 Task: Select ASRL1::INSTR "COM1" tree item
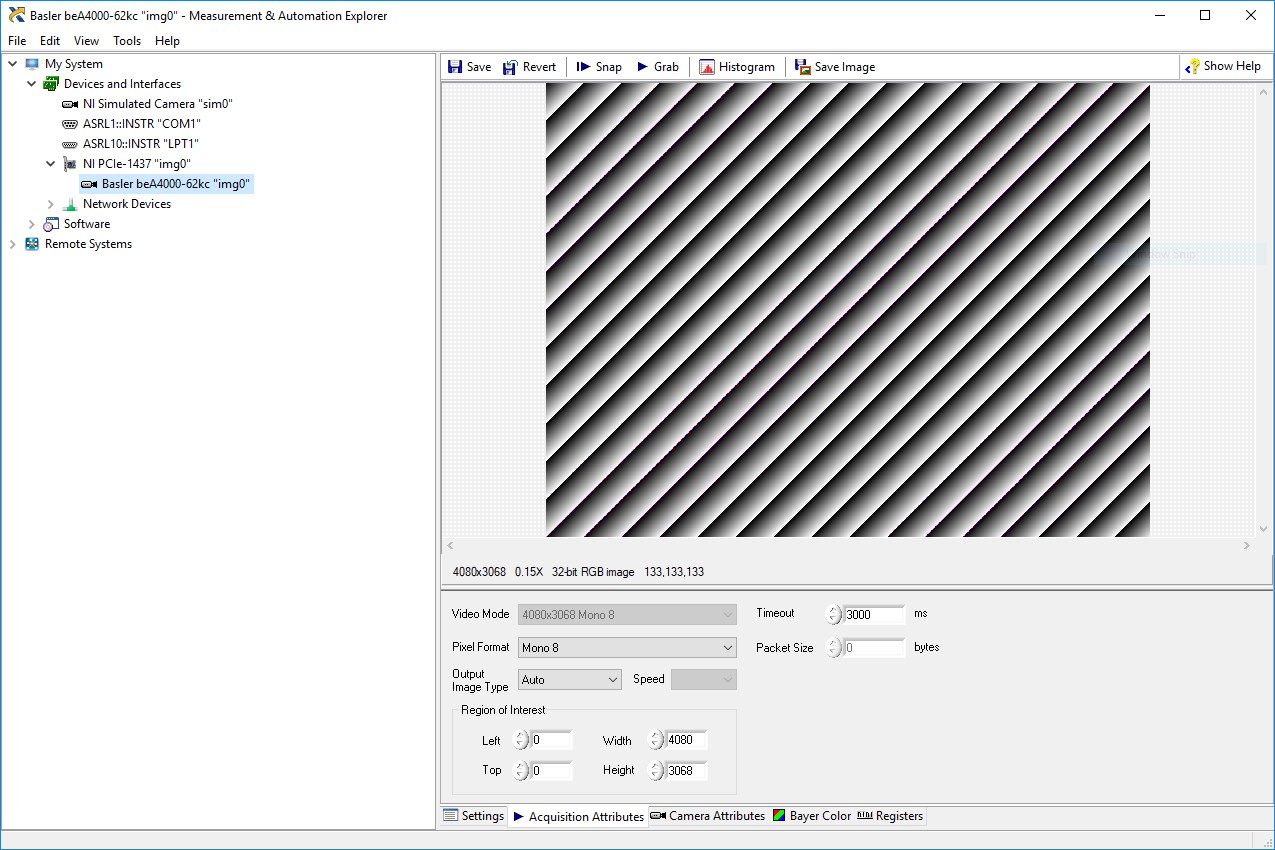coord(142,124)
